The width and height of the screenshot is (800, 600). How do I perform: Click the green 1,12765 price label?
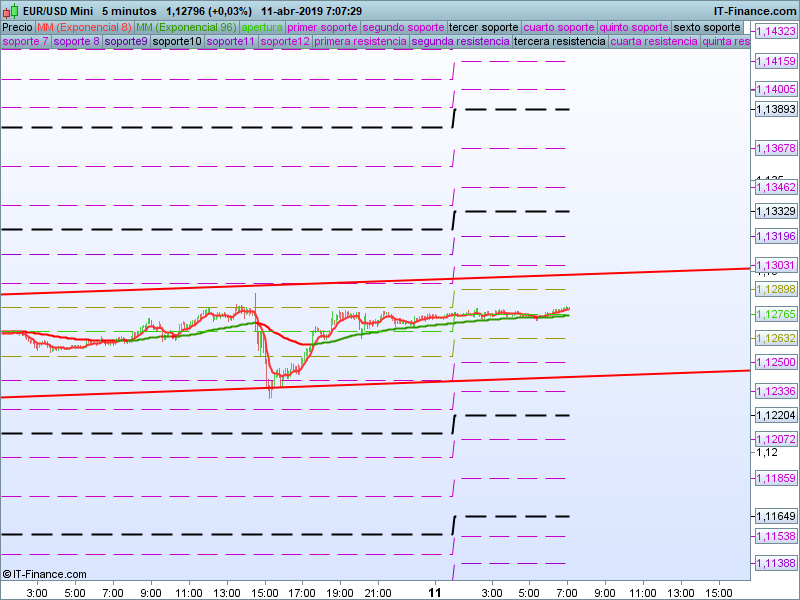tap(774, 314)
